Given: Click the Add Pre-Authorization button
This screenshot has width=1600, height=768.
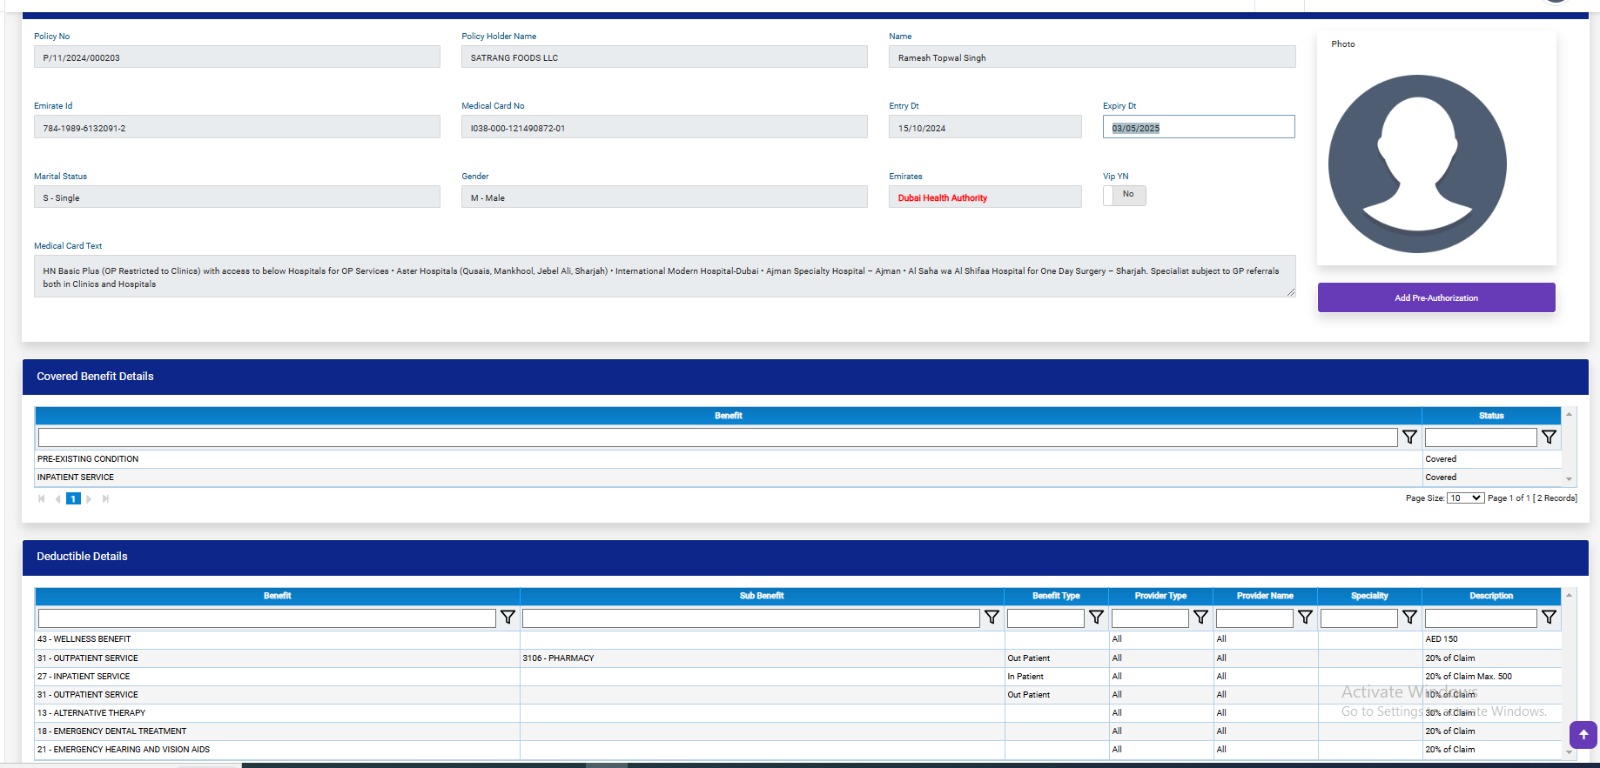Looking at the screenshot, I should coord(1436,298).
